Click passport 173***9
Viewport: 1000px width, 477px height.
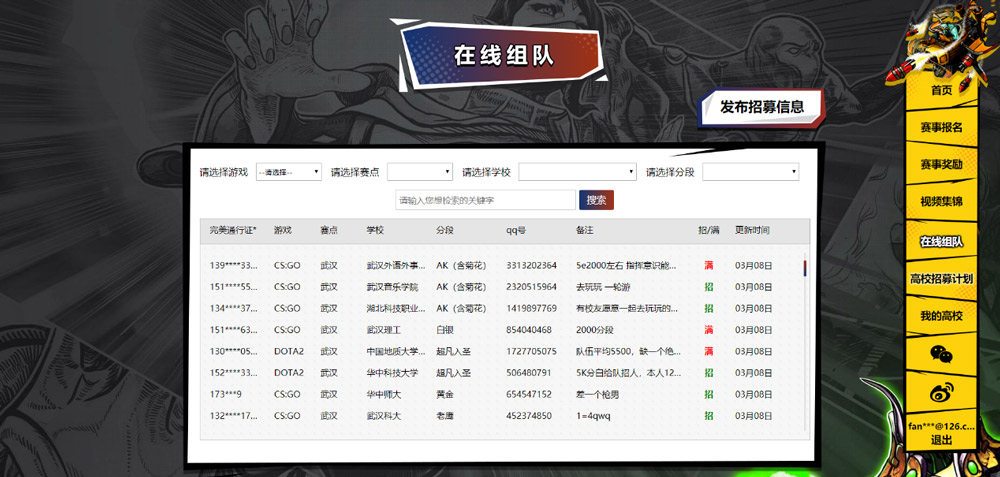click(x=226, y=395)
